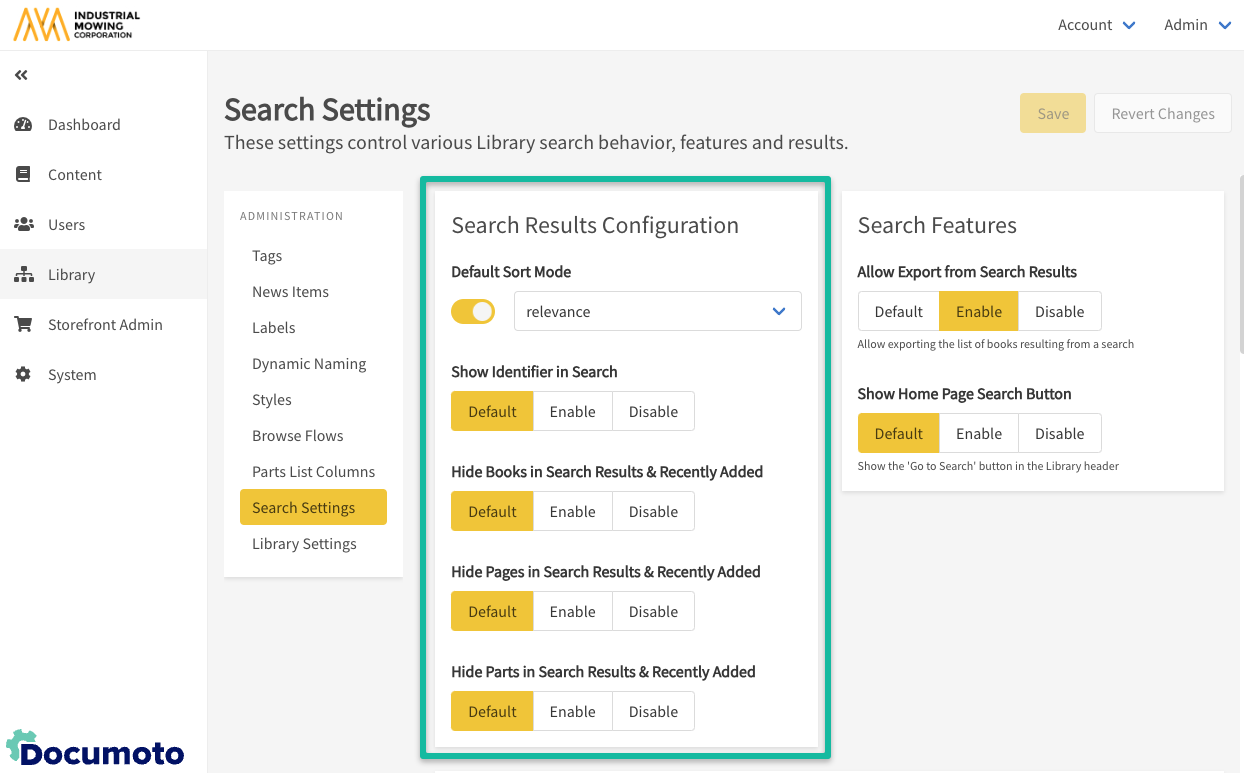
Task: Go to Library Settings in administration menu
Action: coord(304,544)
